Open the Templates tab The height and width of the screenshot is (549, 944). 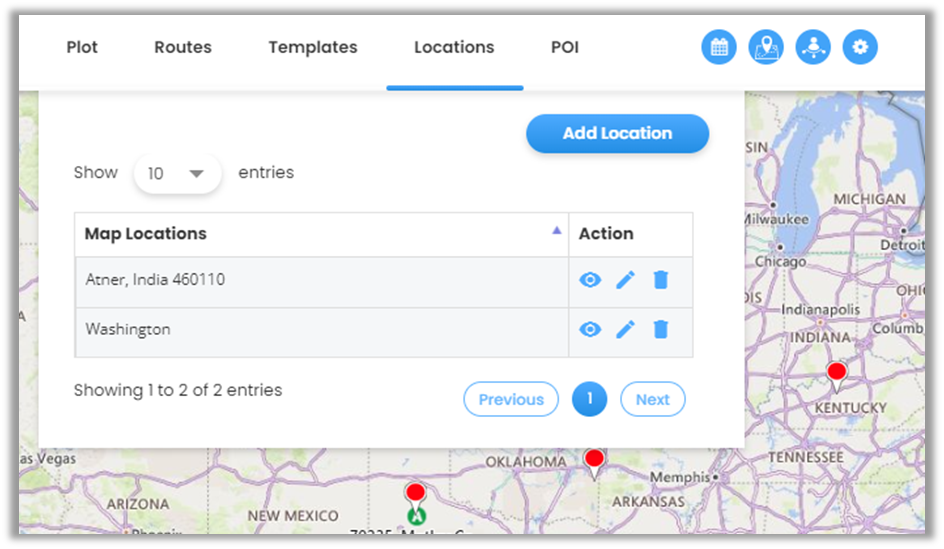(x=313, y=47)
